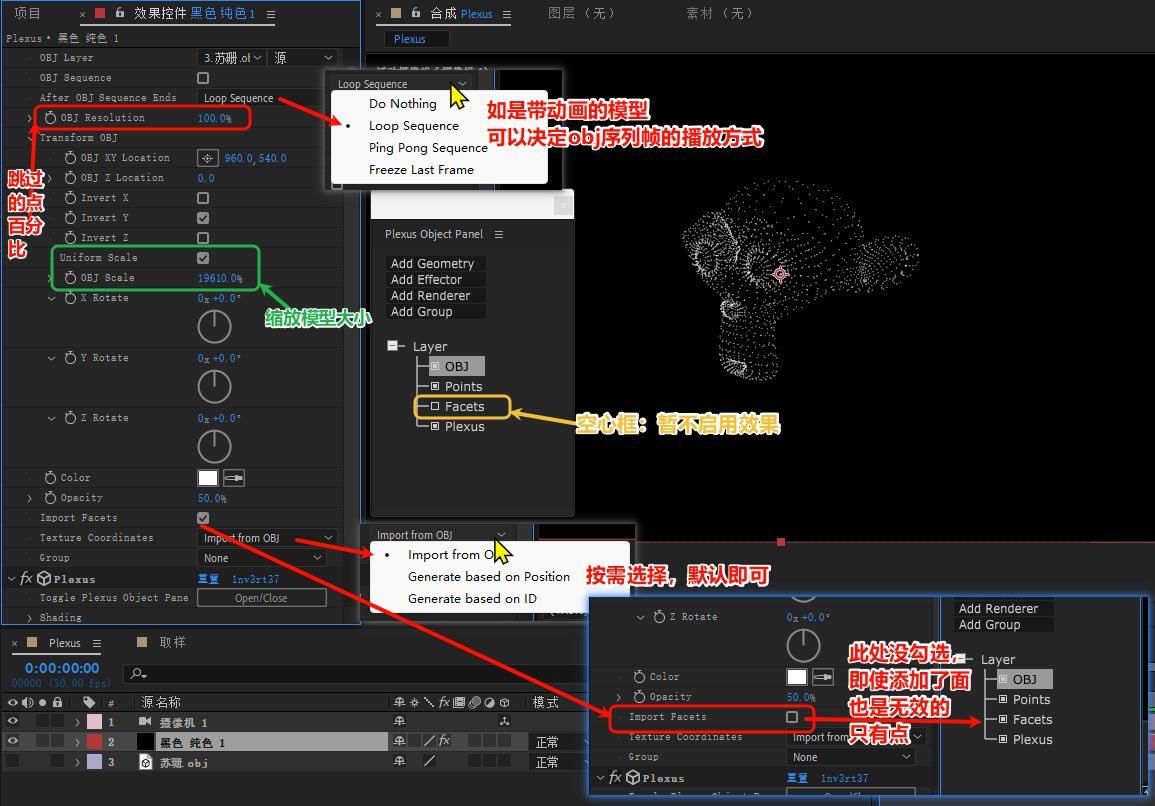Enable the hollow square beside Facets

(435, 406)
